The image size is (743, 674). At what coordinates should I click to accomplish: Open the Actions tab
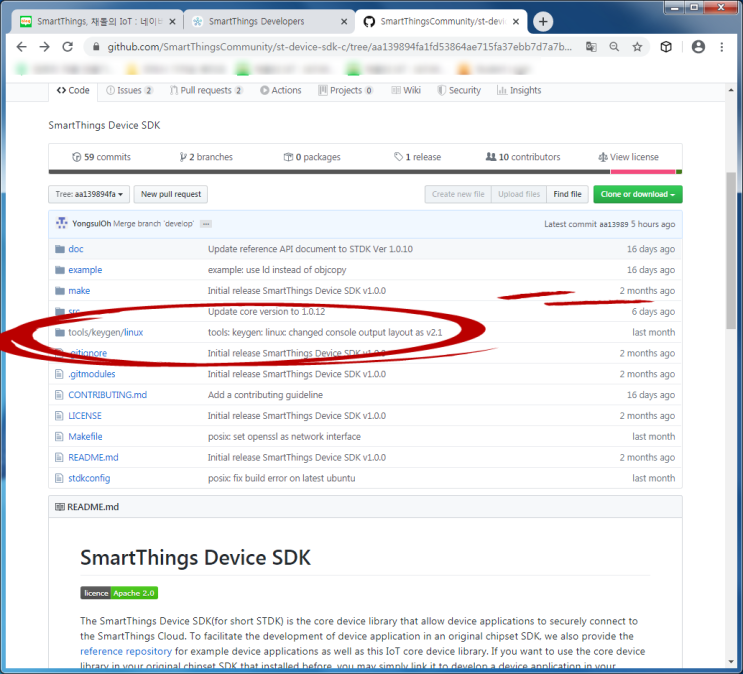pos(281,90)
